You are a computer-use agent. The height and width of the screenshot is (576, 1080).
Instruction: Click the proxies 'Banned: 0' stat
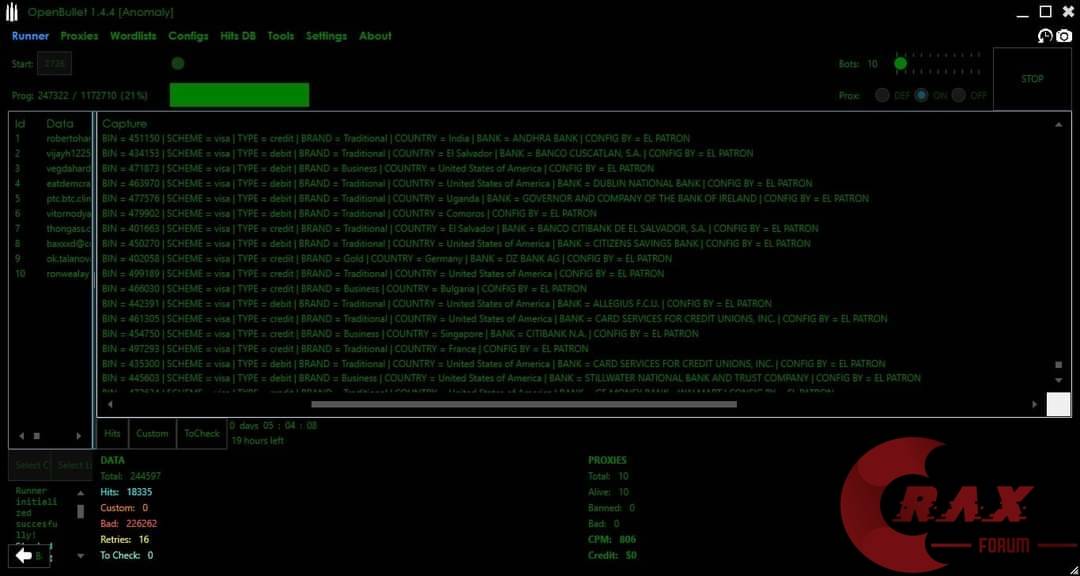coord(612,508)
